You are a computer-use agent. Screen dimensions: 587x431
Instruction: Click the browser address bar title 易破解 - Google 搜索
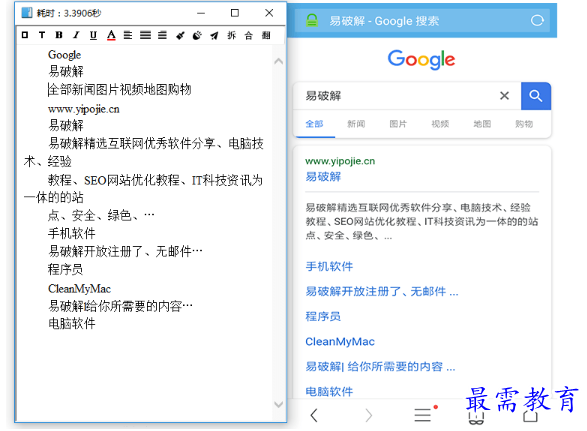pyautogui.click(x=384, y=21)
